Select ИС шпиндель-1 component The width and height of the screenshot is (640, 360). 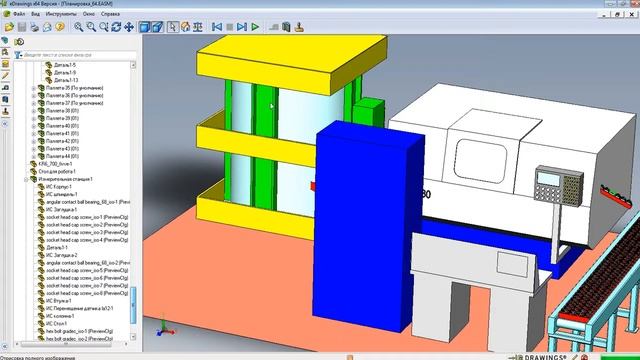click(x=62, y=194)
